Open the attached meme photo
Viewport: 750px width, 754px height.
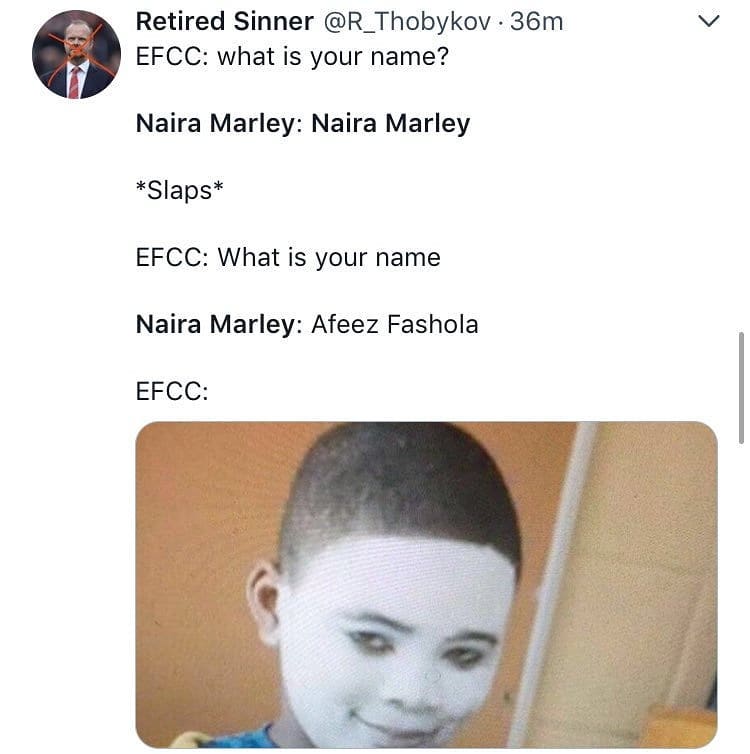[426, 584]
